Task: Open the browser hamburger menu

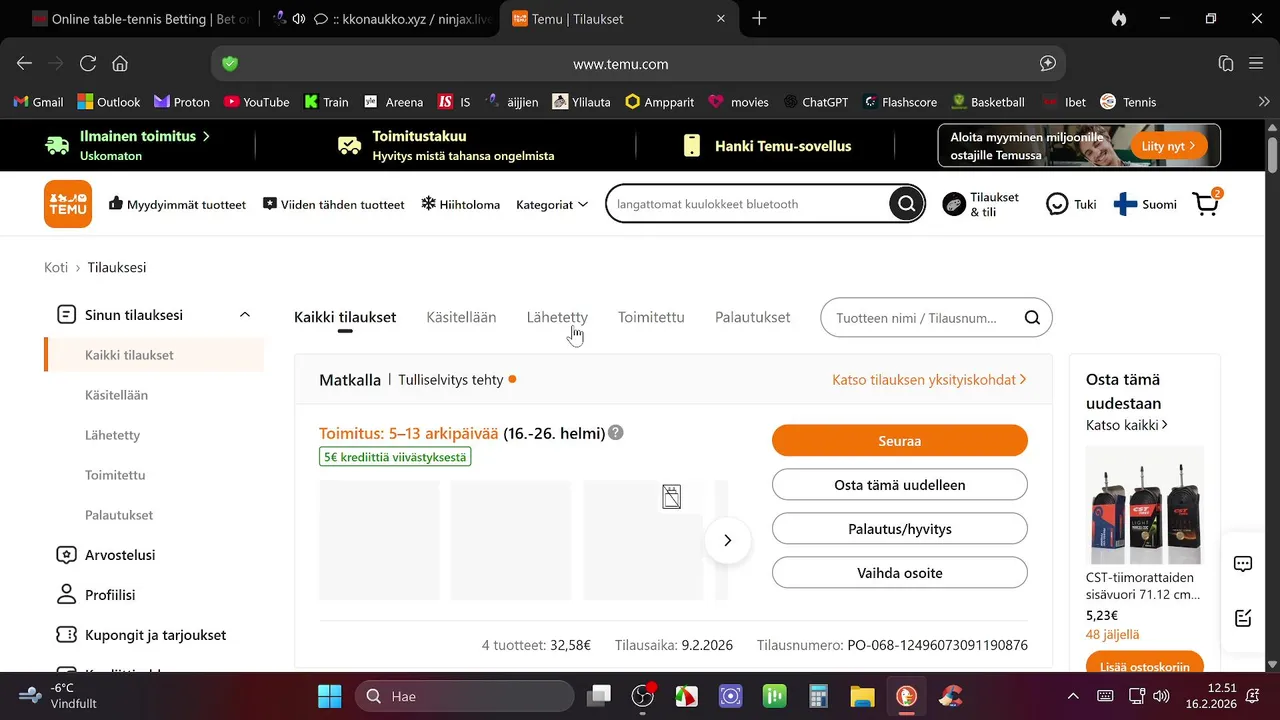Action: coord(1256,63)
